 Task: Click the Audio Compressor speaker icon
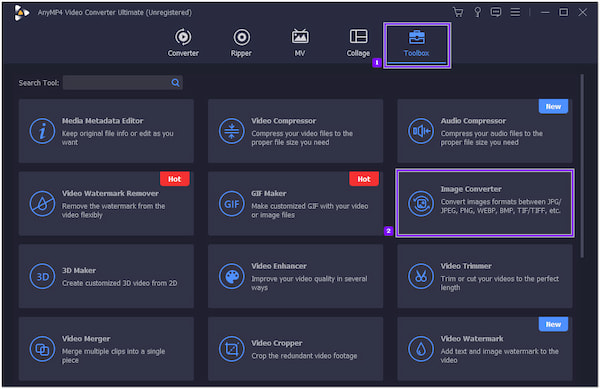click(421, 131)
